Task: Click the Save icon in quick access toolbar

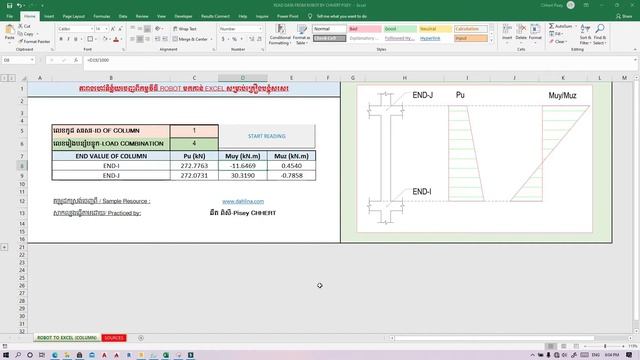Action: point(9,5)
